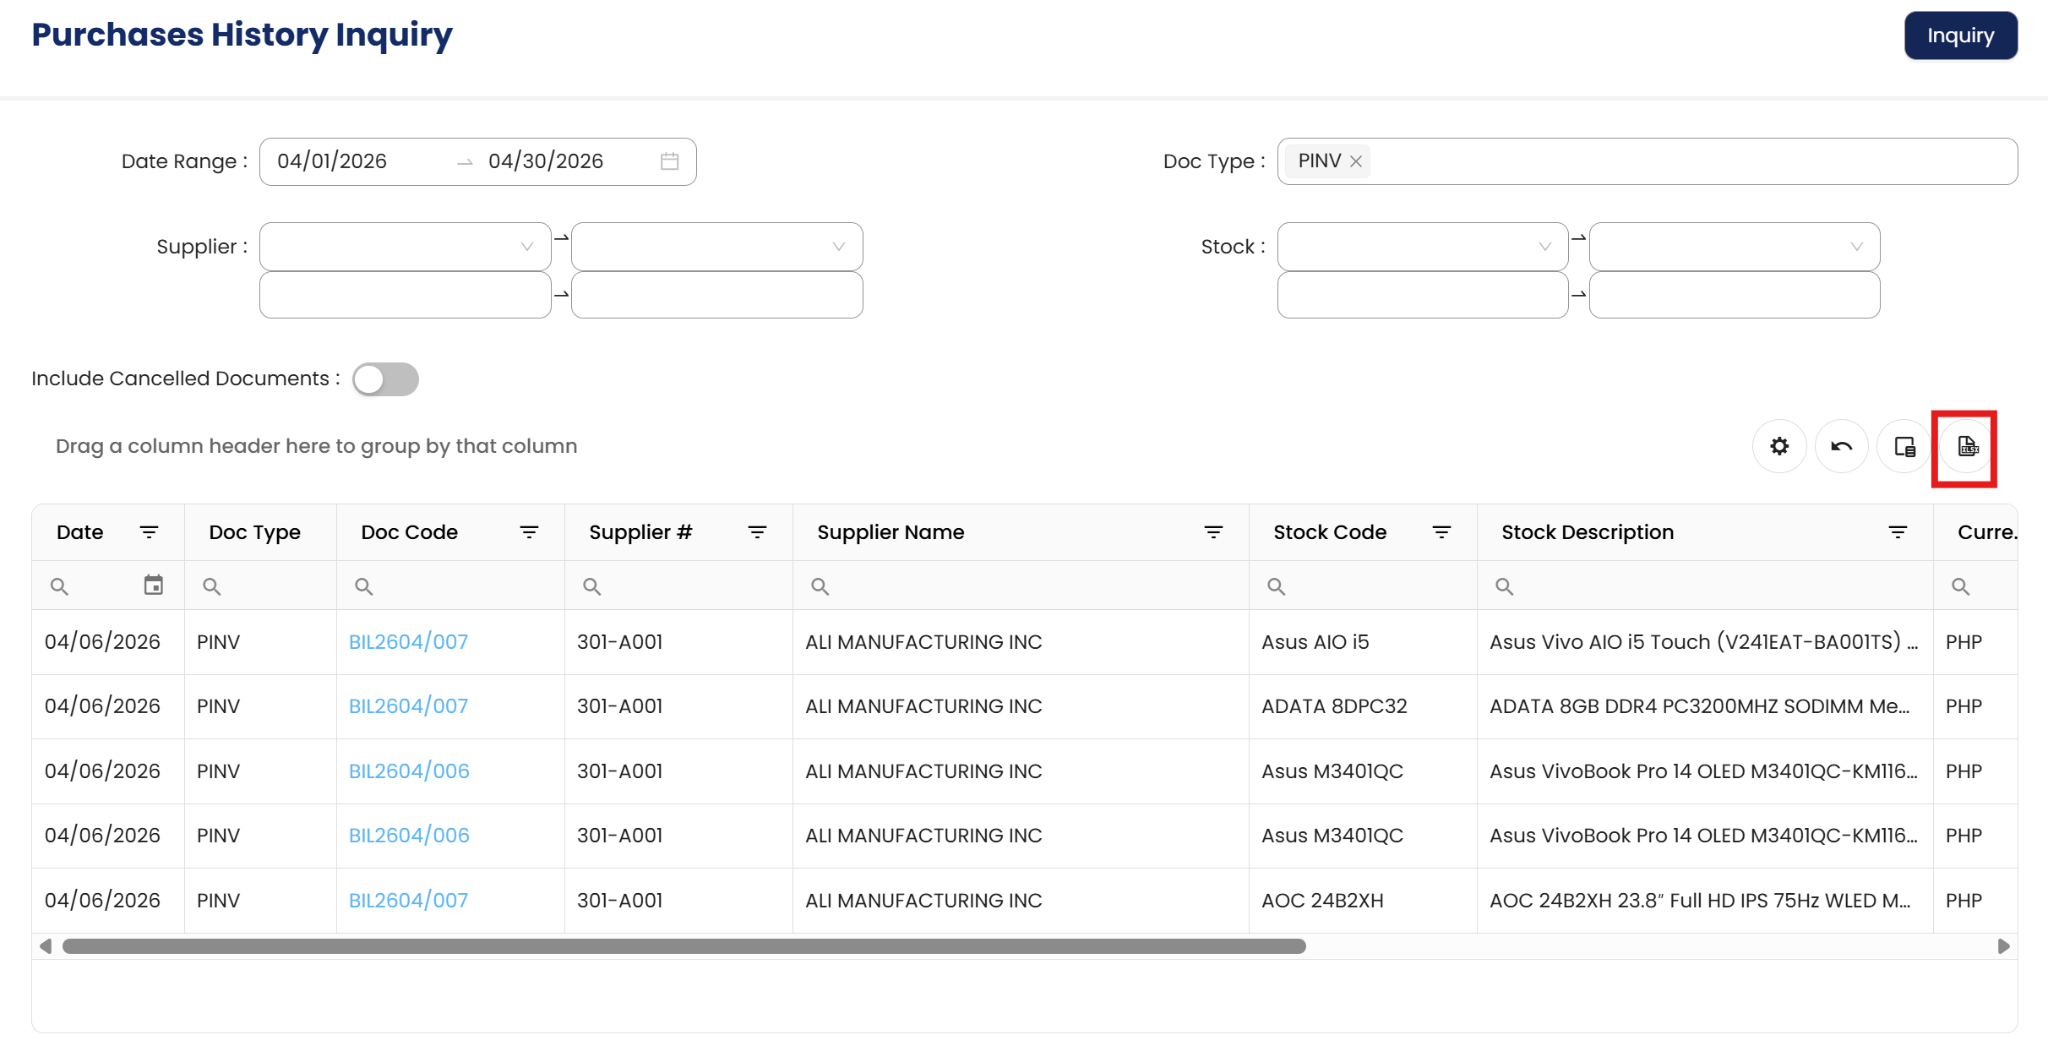The height and width of the screenshot is (1039, 2048).
Task: Focus the ending Stock text box below dropdown
Action: (1734, 295)
